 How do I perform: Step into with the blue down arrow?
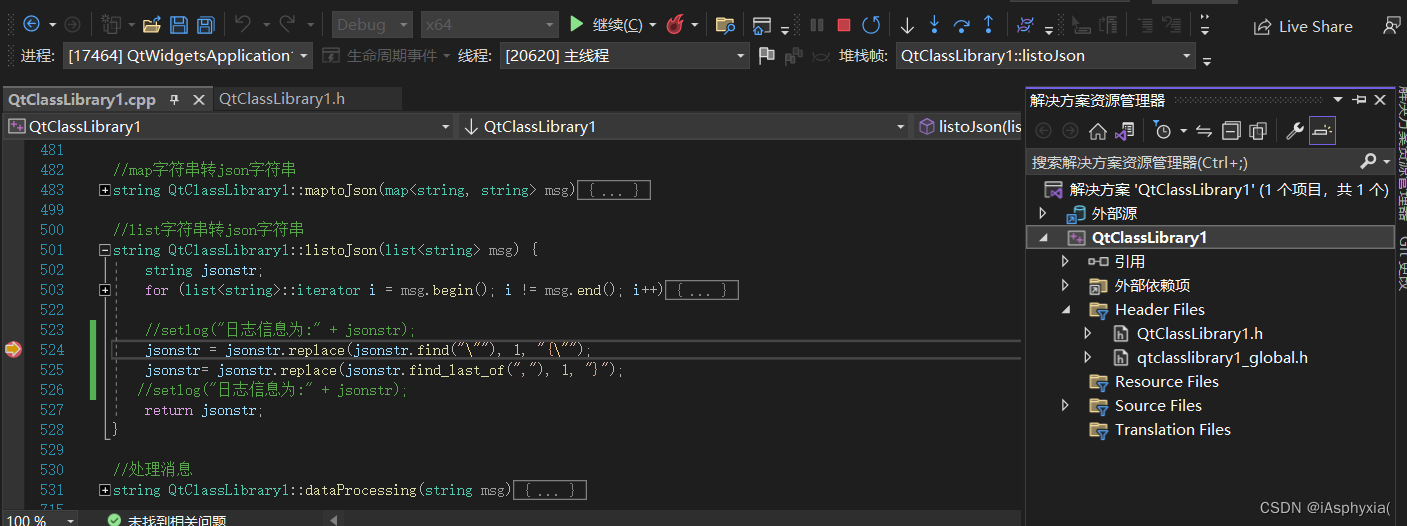pos(934,25)
